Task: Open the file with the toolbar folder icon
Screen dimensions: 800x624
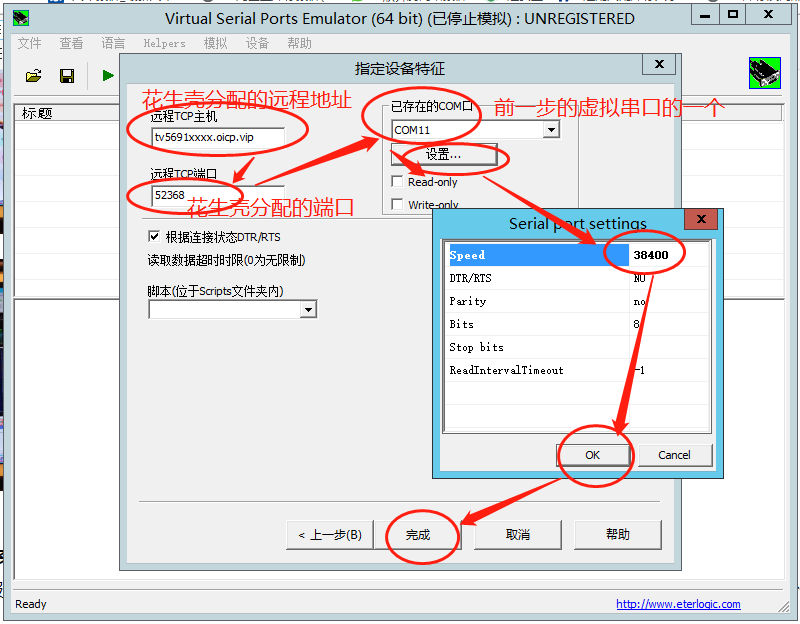Action: 34,76
